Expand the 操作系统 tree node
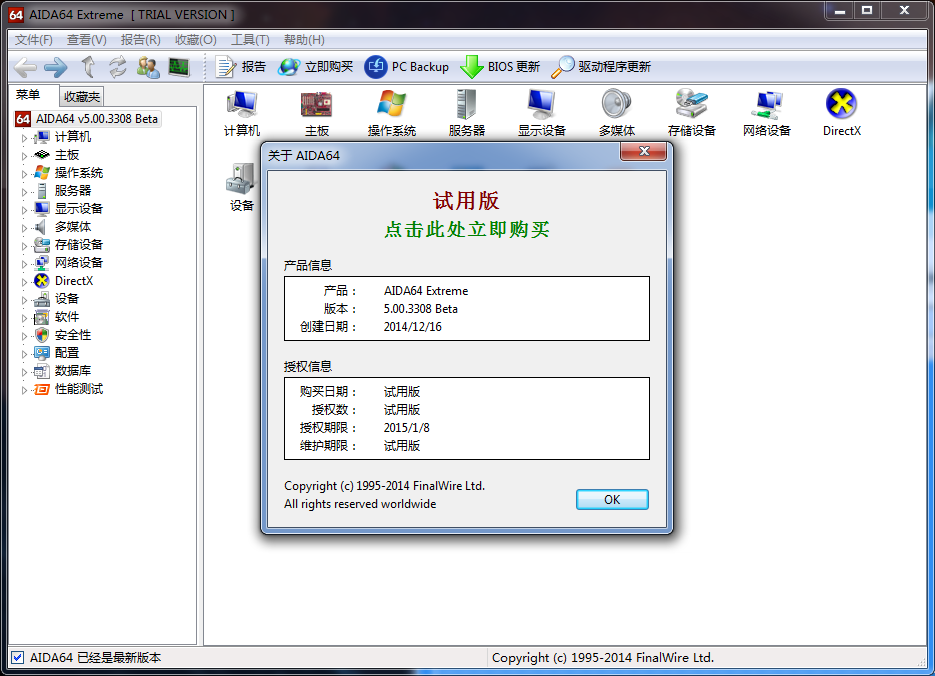This screenshot has width=935, height=676. (24, 173)
